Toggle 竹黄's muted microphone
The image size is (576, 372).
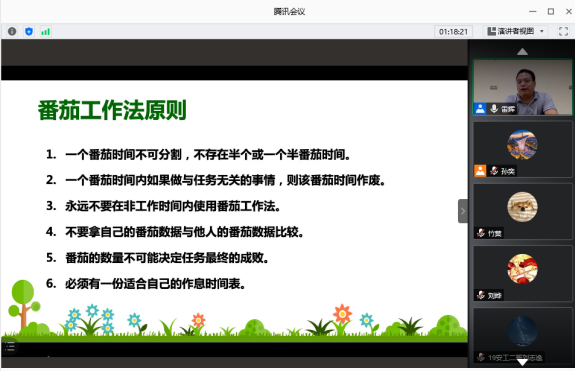(x=481, y=233)
